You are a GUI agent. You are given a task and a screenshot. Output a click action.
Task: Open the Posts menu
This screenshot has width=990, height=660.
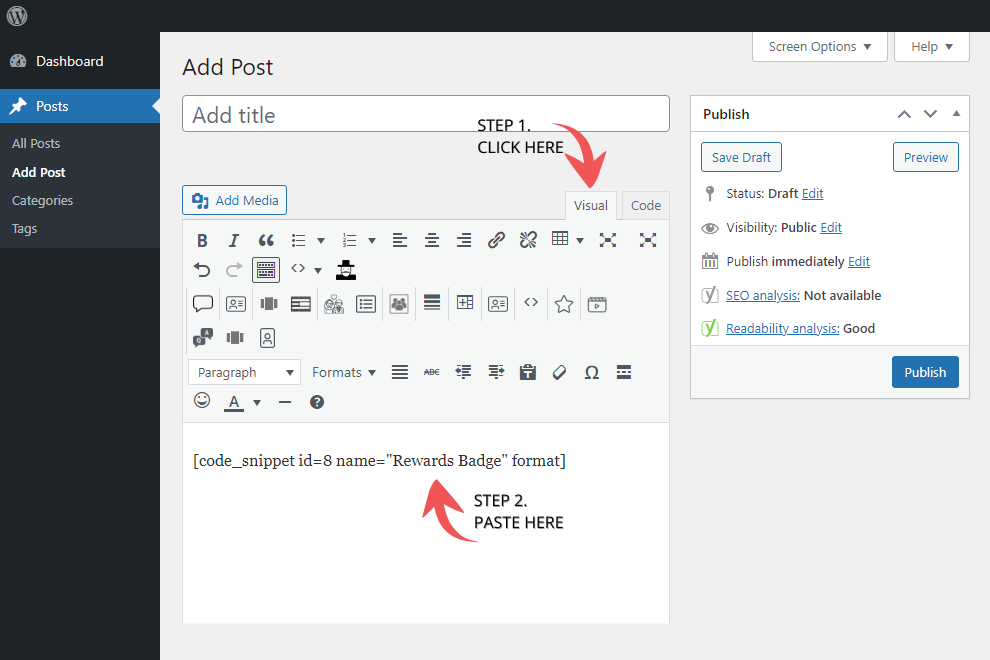pos(80,106)
